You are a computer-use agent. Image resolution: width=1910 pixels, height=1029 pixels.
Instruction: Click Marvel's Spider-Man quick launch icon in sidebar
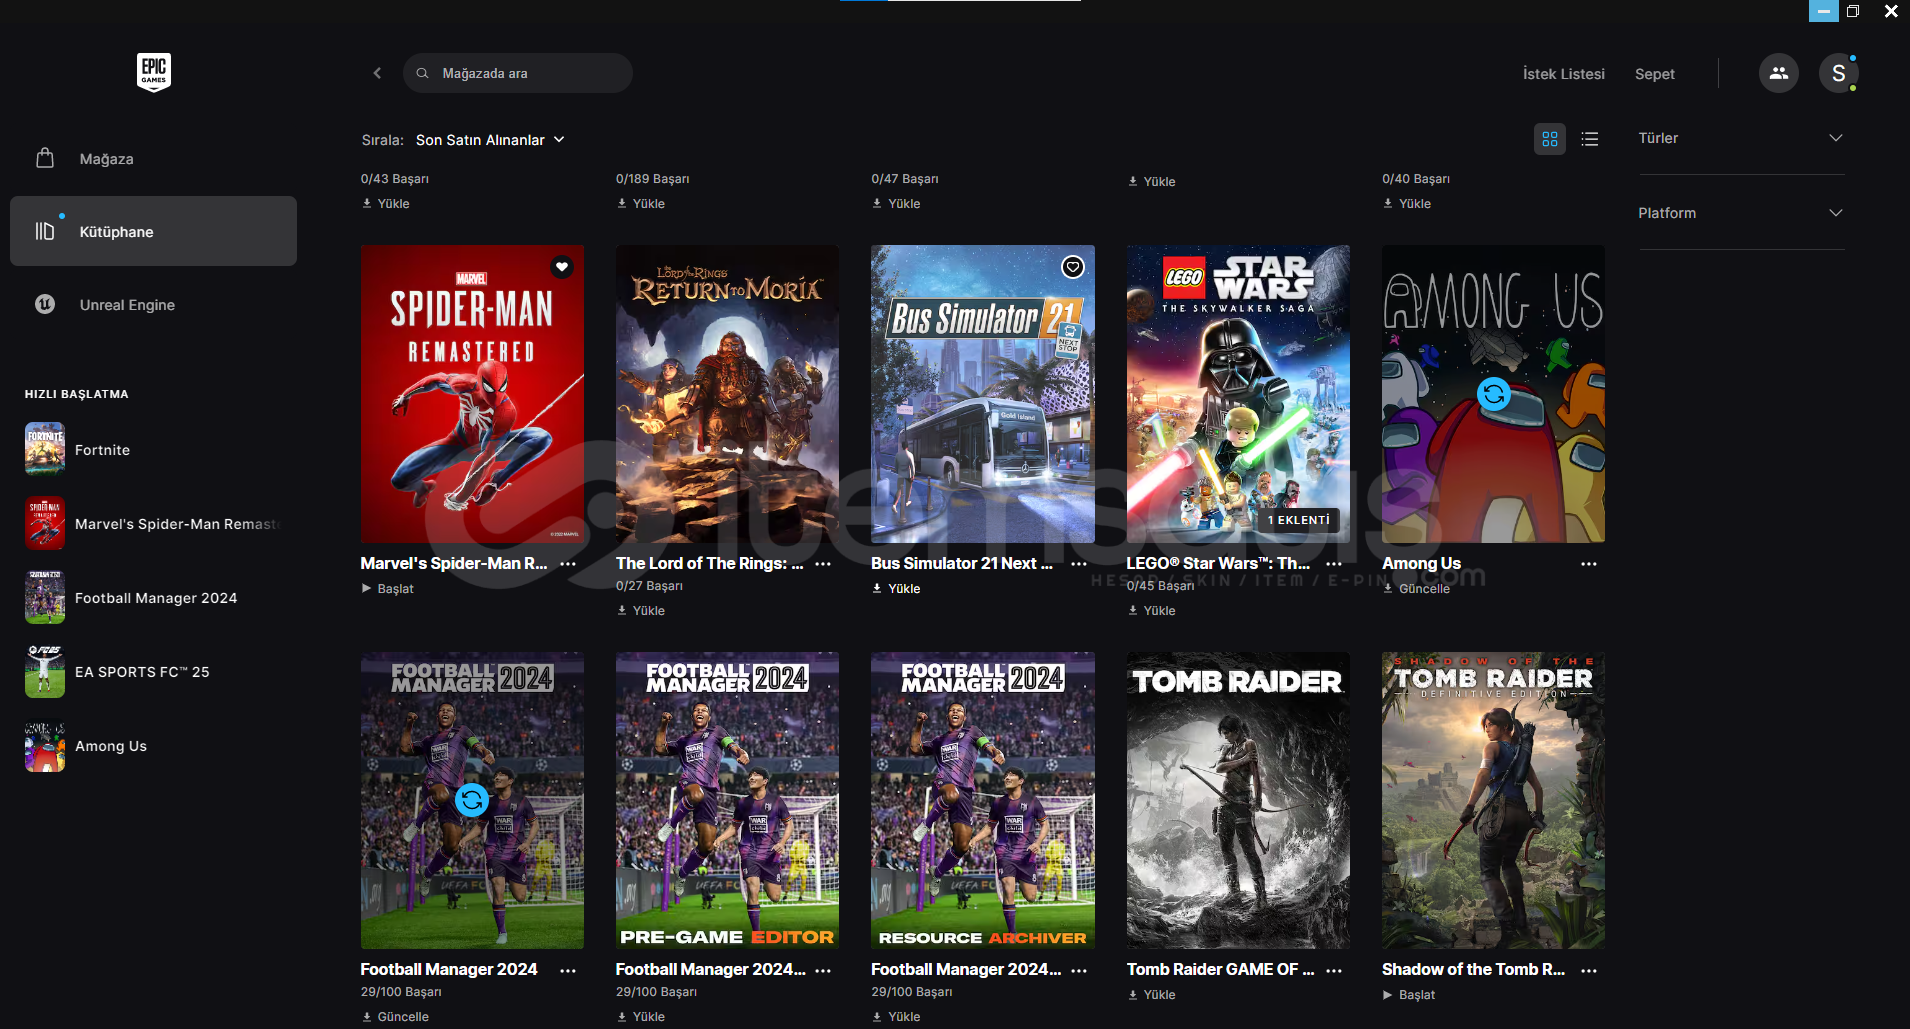coord(45,523)
